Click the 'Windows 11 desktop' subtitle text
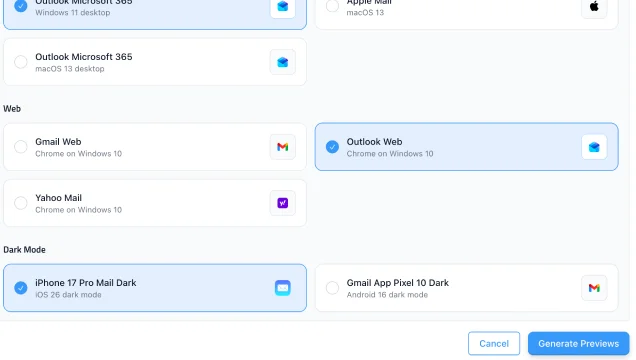This screenshot has width=636, height=360. pos(73,13)
